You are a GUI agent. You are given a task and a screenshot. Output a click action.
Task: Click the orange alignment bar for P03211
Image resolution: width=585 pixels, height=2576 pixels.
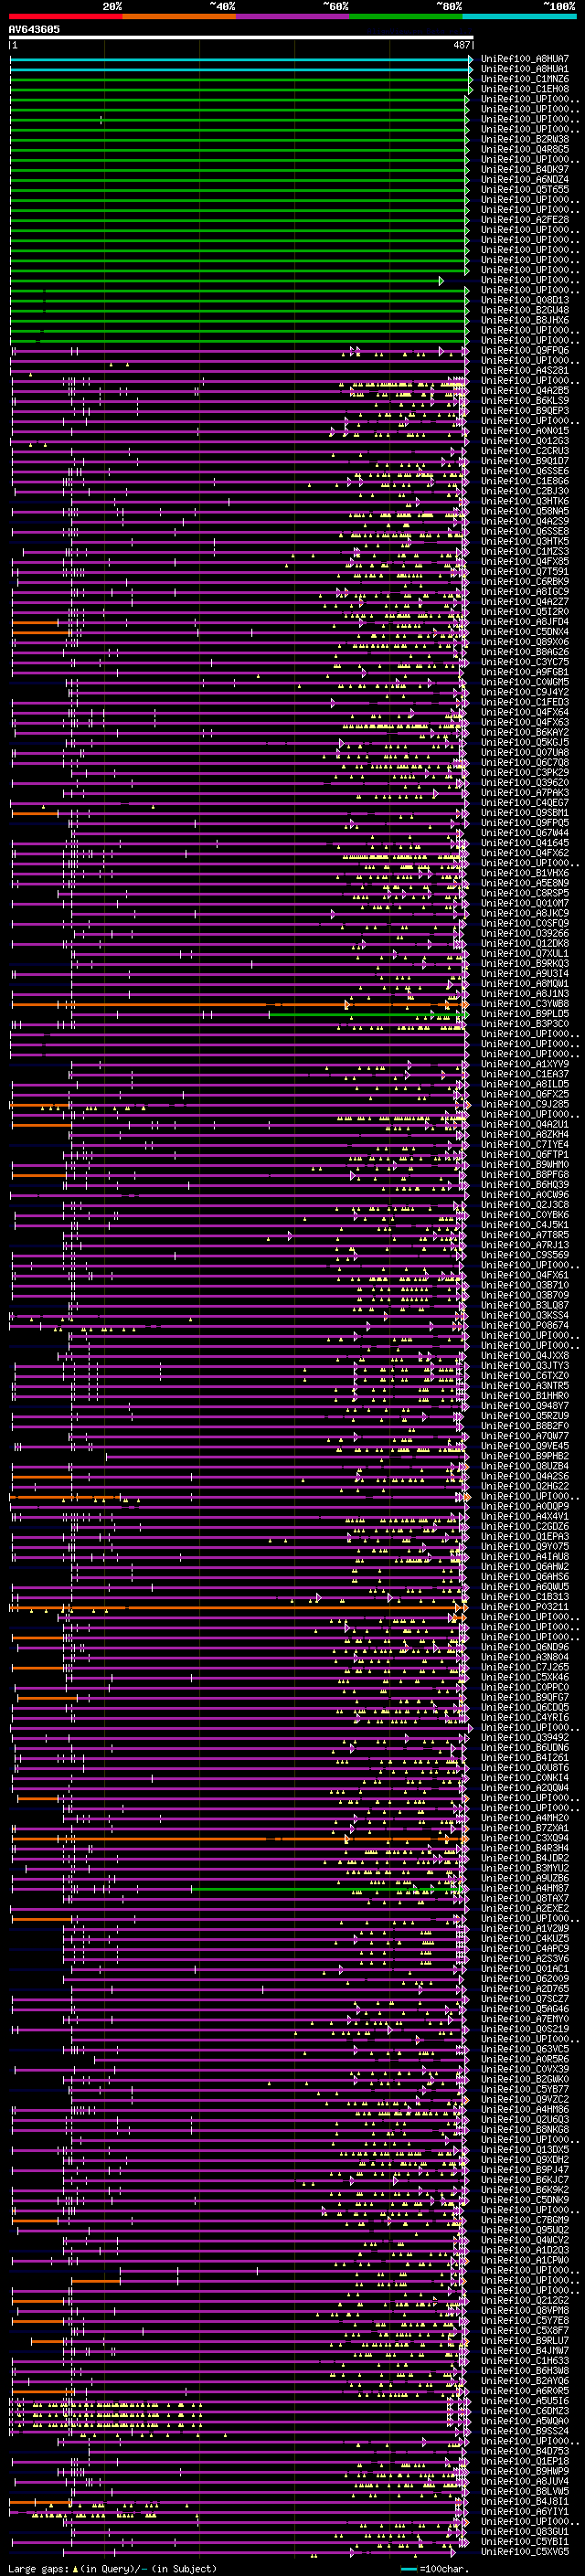(x=238, y=1608)
